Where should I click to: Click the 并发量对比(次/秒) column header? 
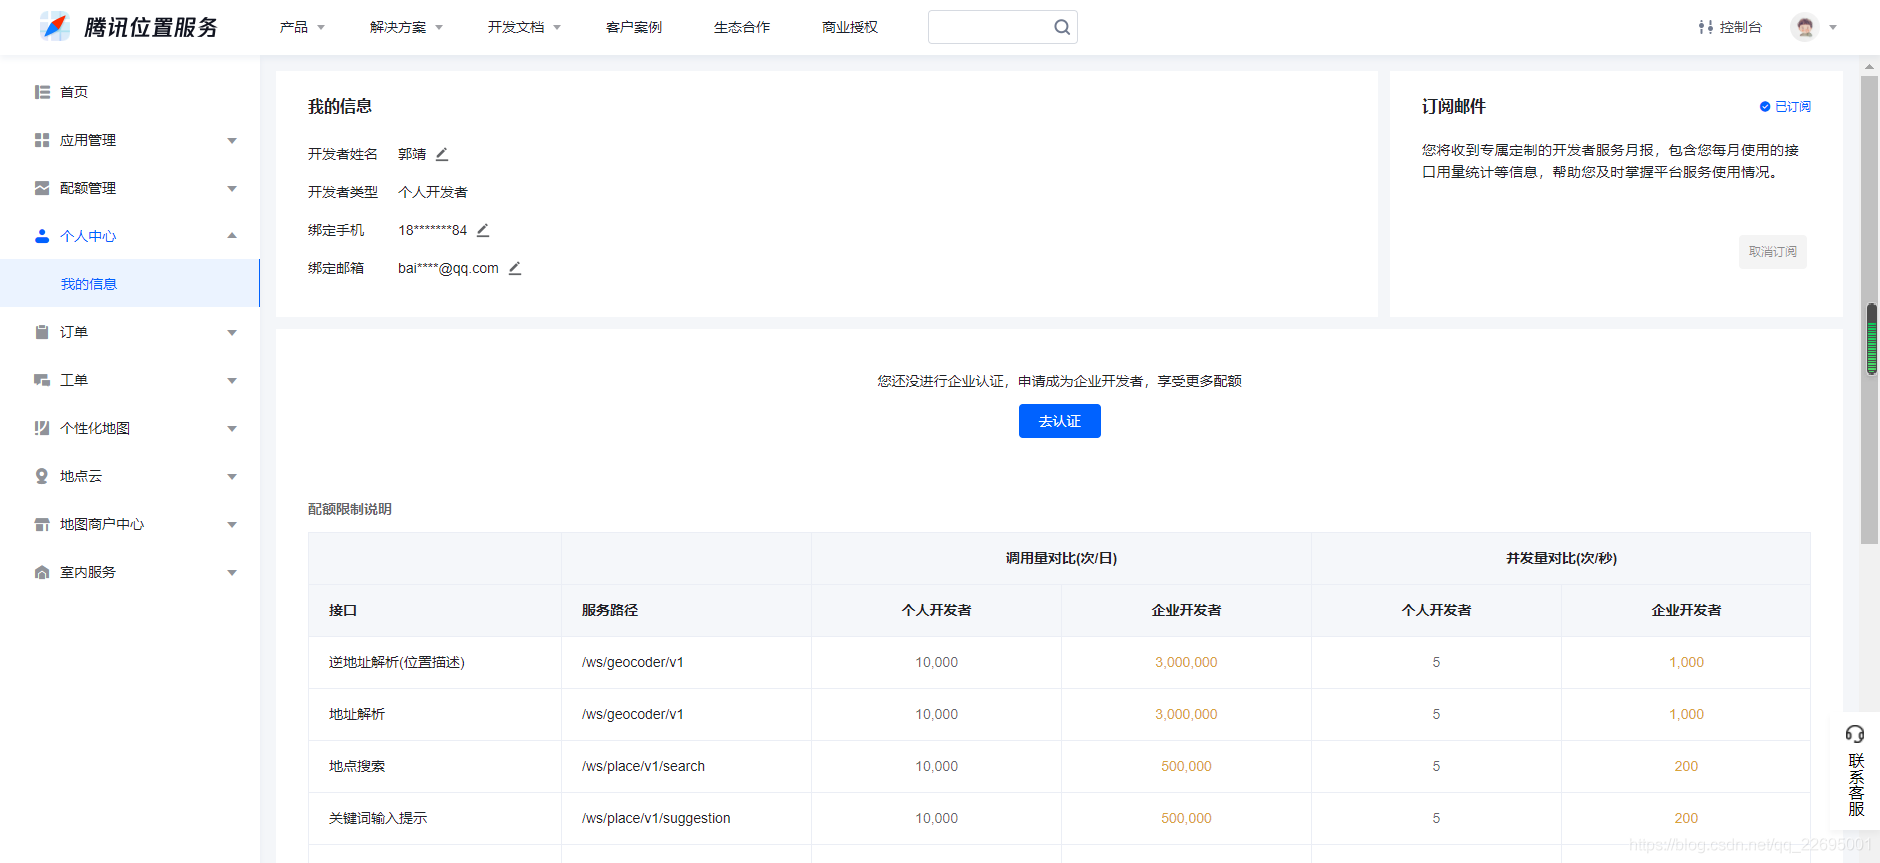click(x=1561, y=558)
